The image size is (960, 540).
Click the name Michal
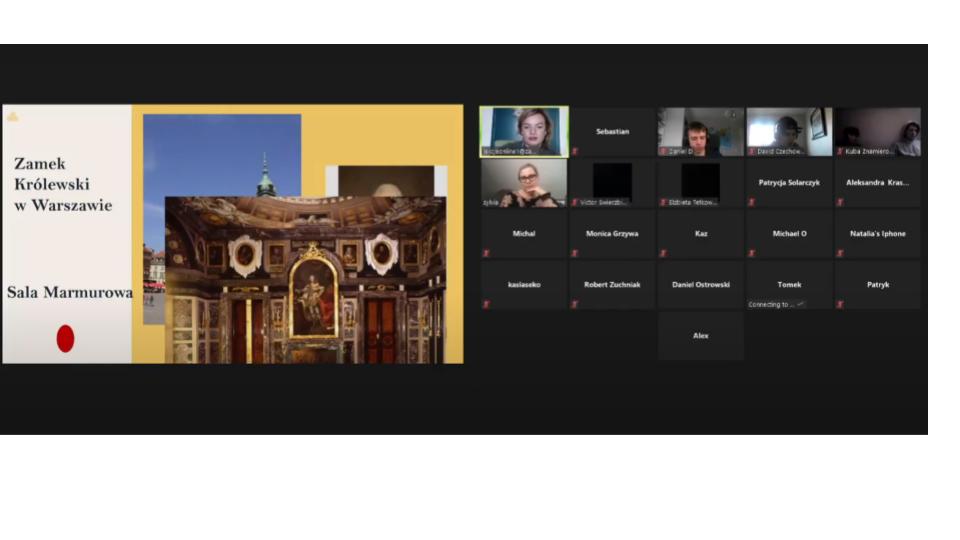tap(524, 233)
